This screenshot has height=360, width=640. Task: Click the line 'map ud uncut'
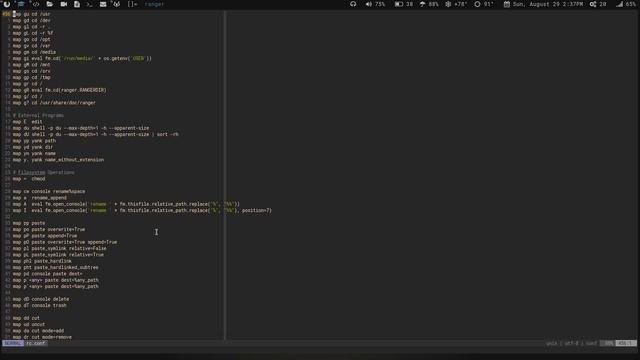pos(29,324)
